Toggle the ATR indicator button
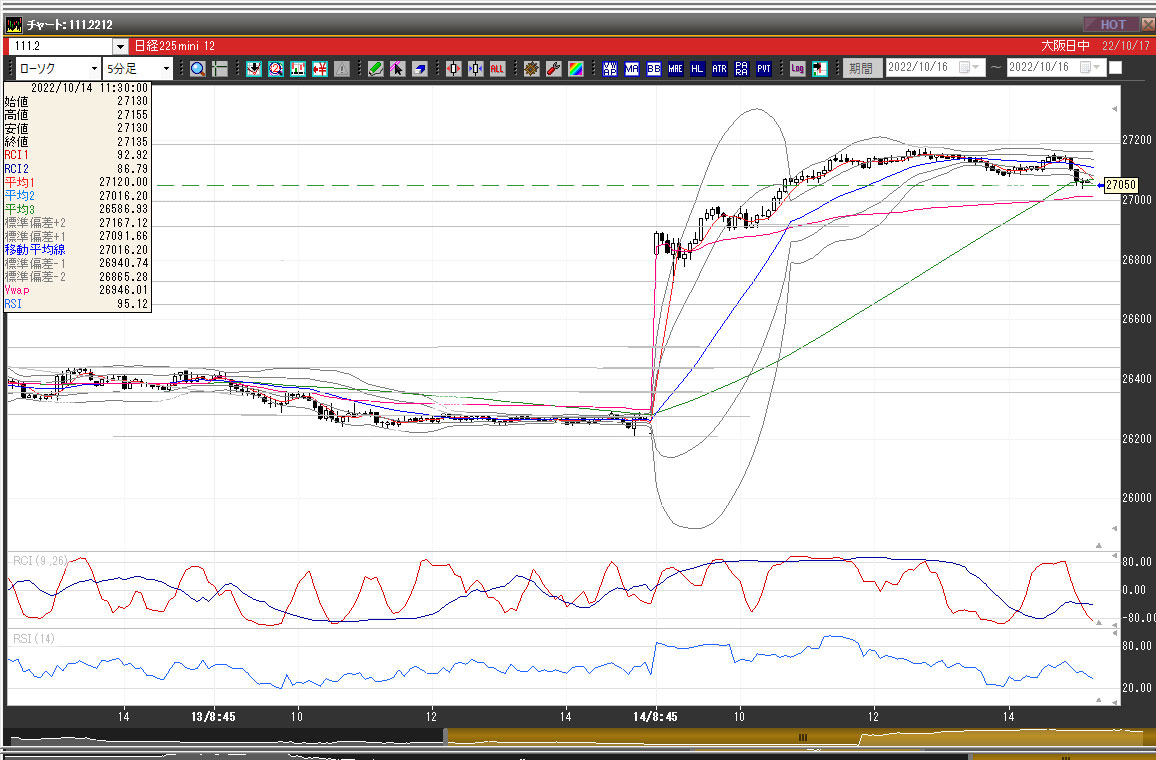 point(720,69)
